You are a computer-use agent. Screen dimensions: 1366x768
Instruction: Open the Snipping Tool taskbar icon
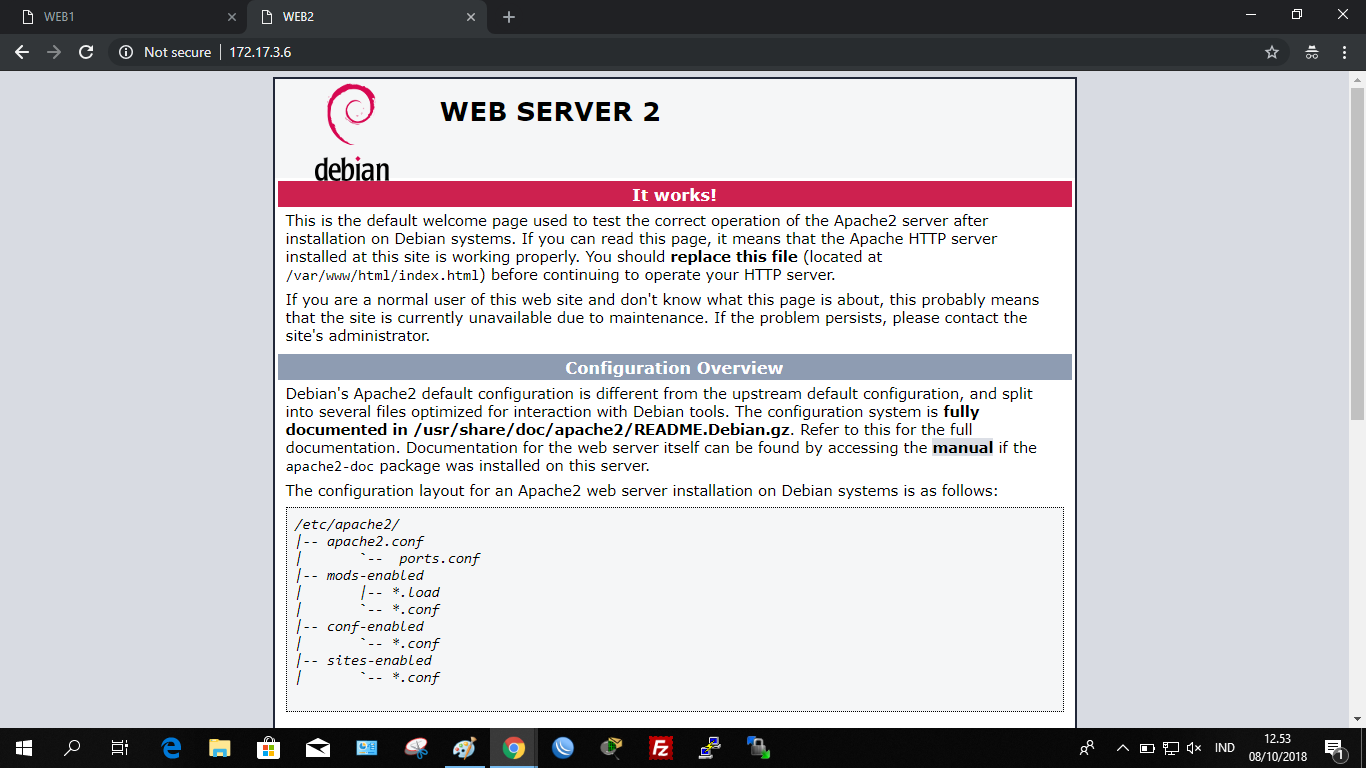(x=416, y=748)
